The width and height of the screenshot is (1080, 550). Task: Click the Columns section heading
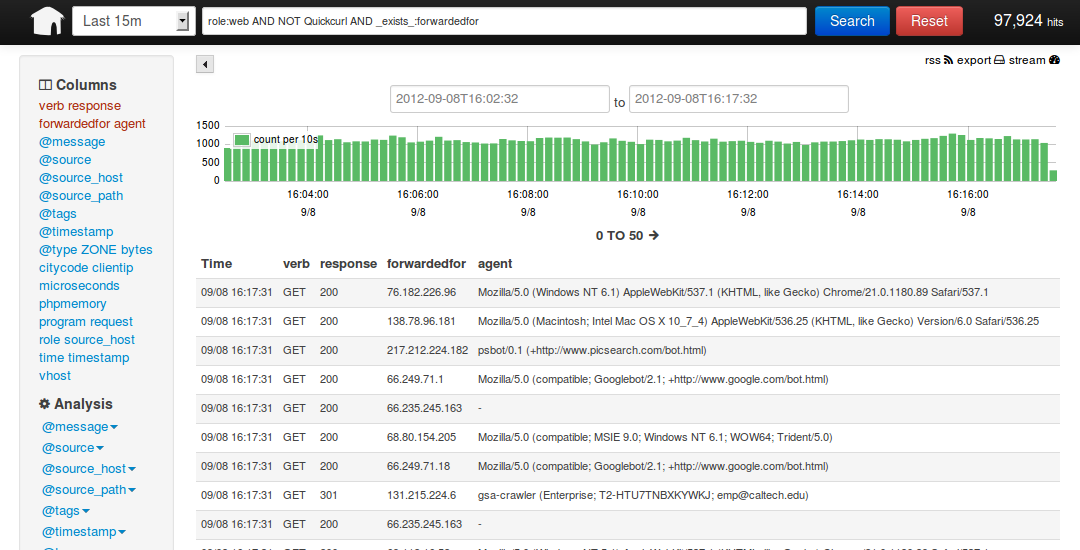(78, 85)
